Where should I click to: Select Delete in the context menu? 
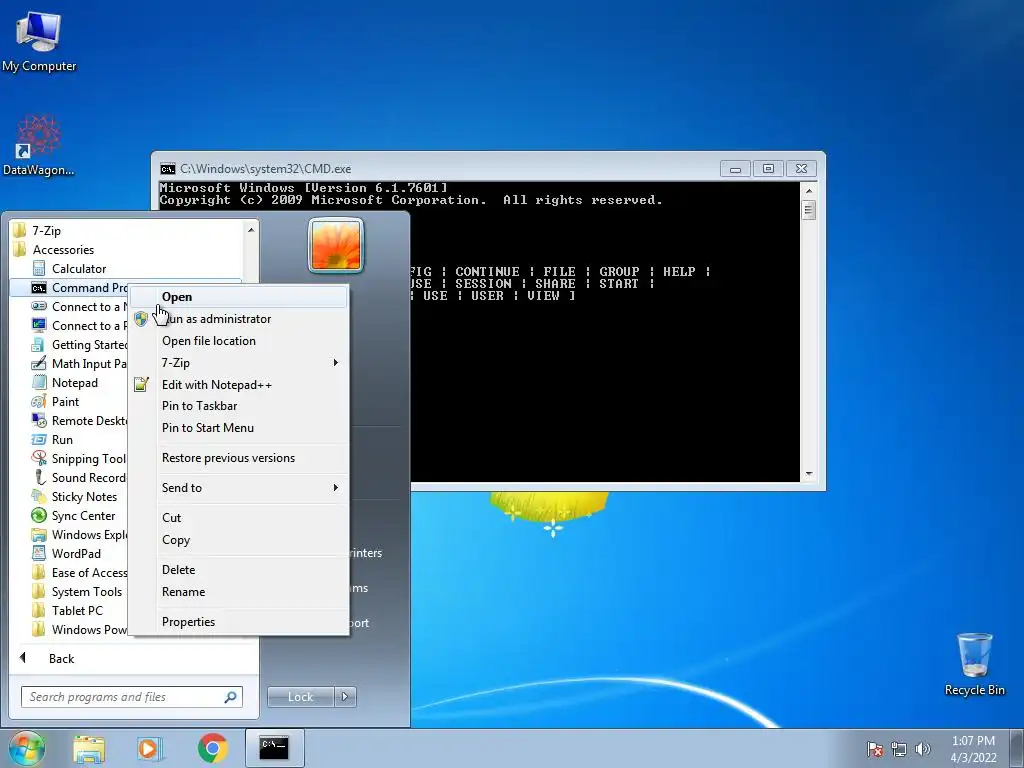pyautogui.click(x=239, y=570)
